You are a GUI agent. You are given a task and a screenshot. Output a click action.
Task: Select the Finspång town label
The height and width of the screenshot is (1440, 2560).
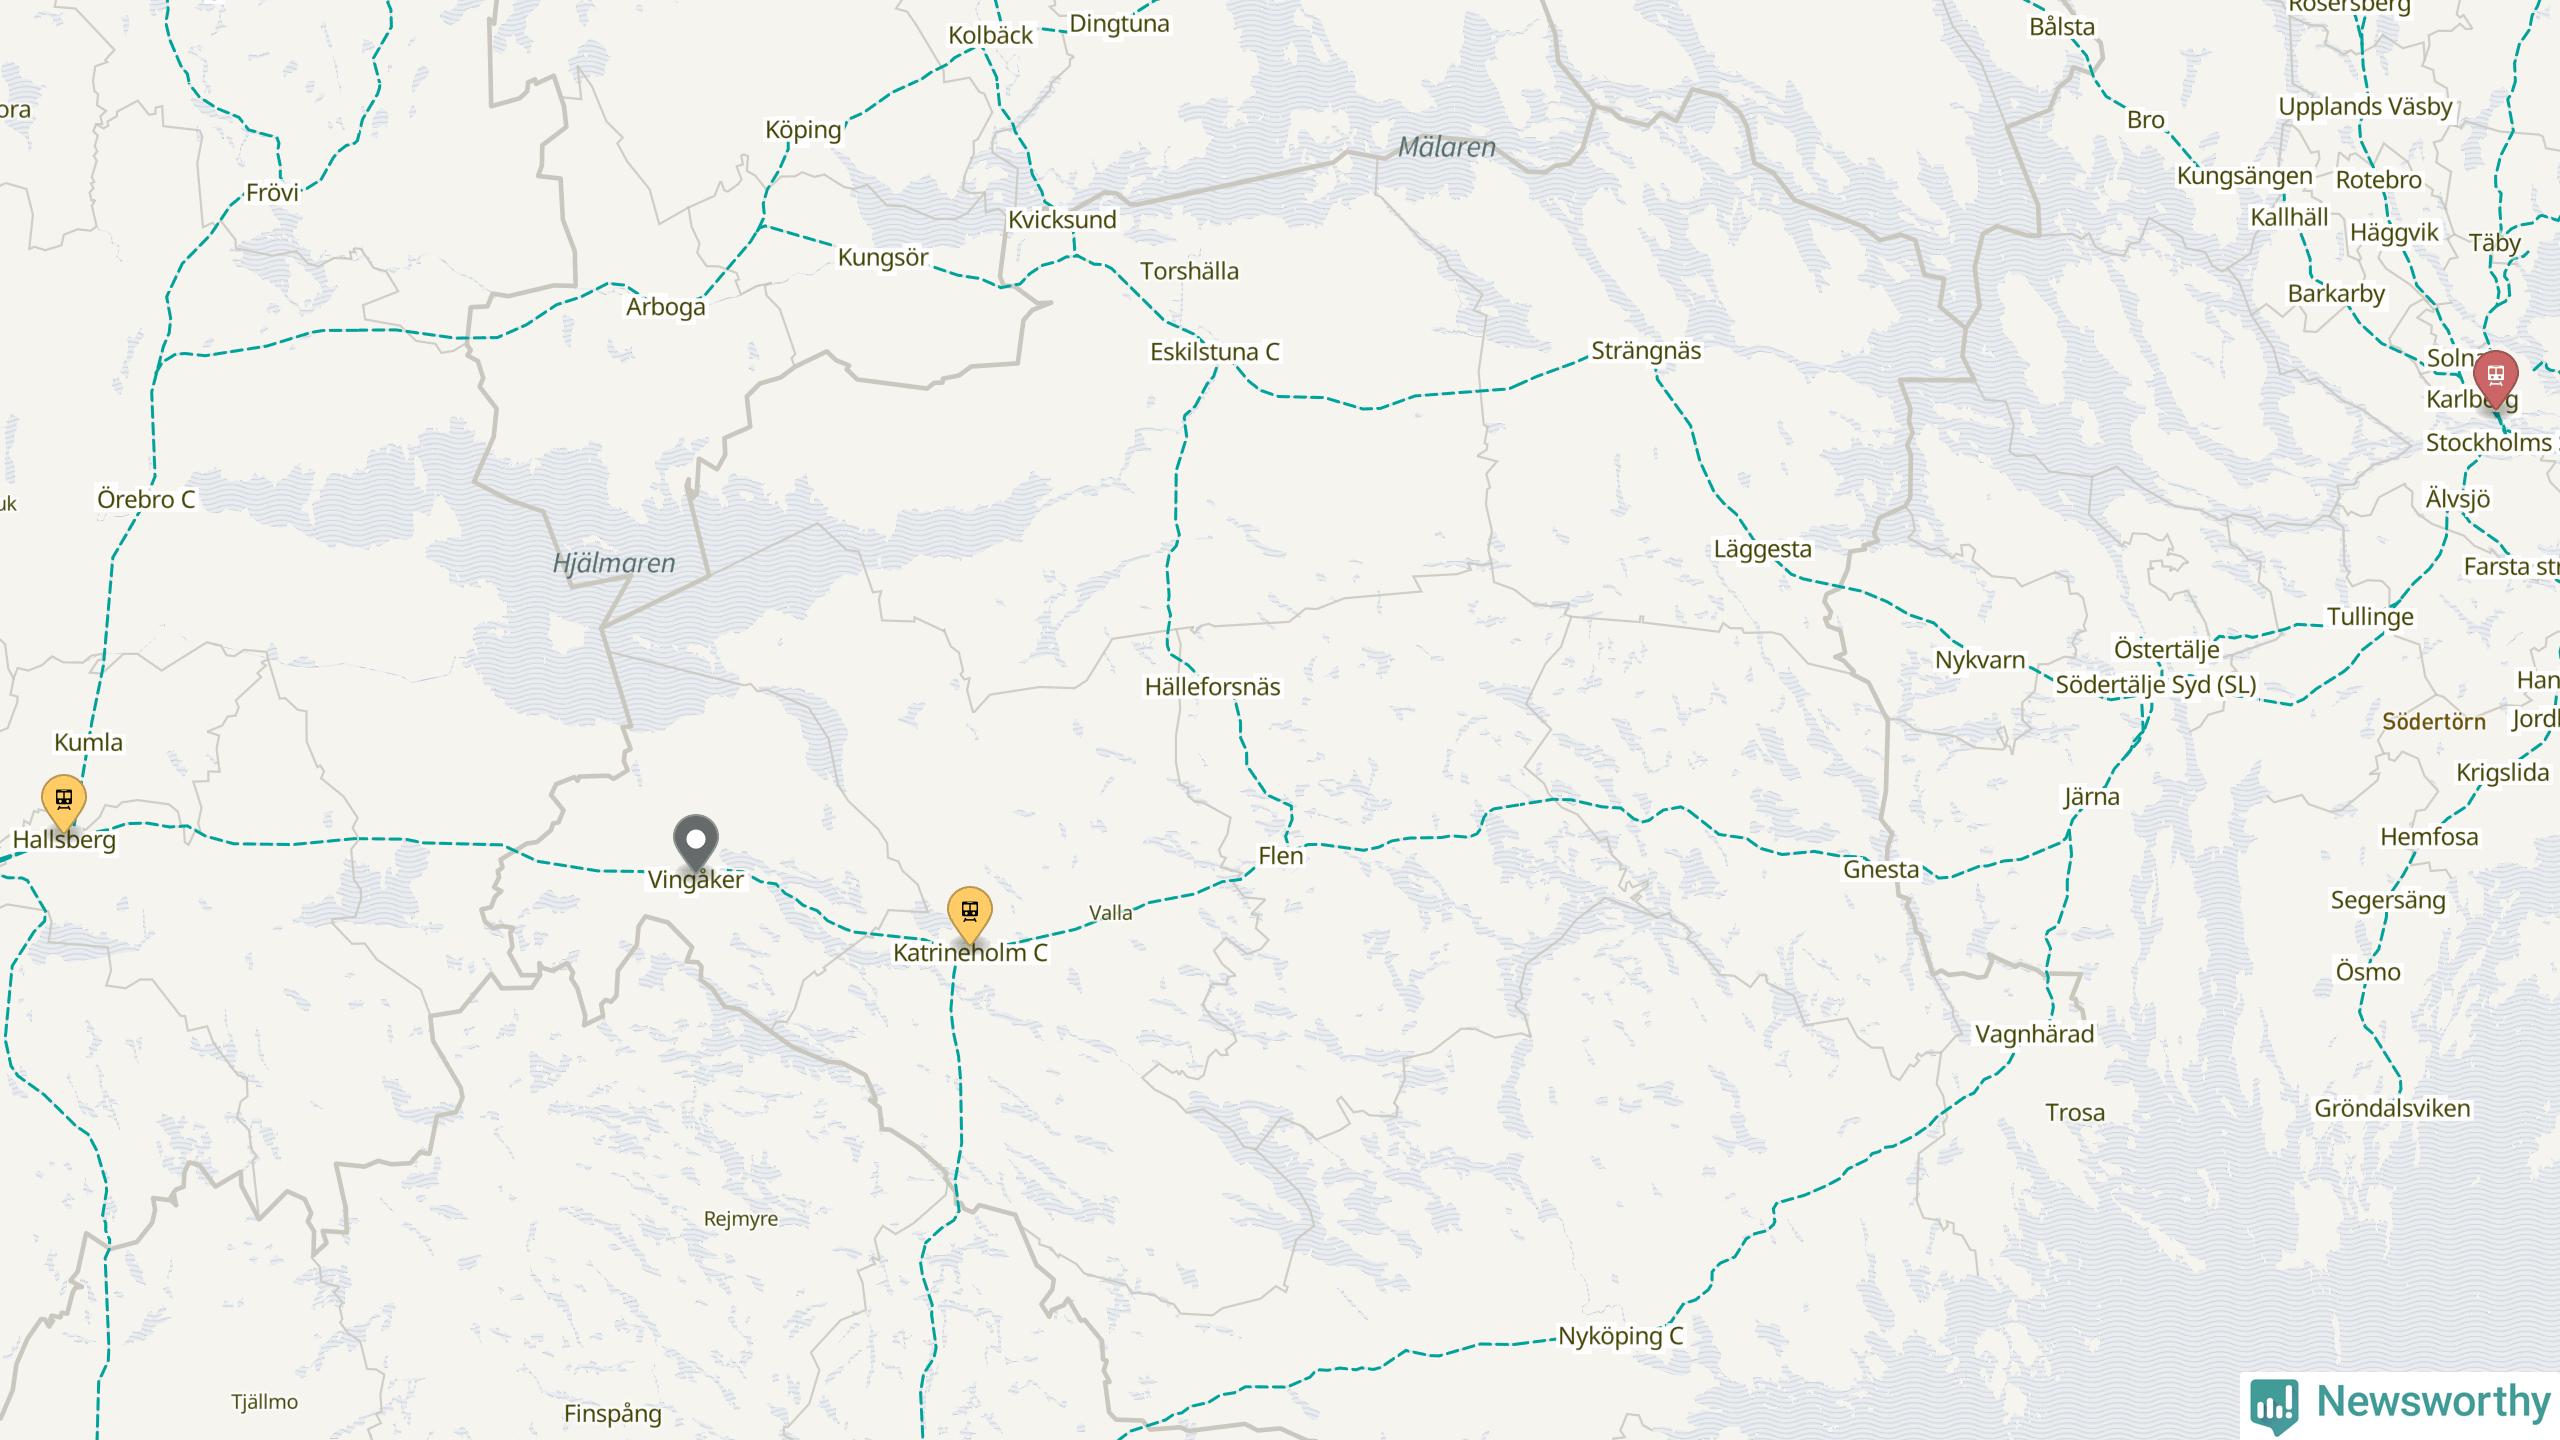[x=612, y=1414]
